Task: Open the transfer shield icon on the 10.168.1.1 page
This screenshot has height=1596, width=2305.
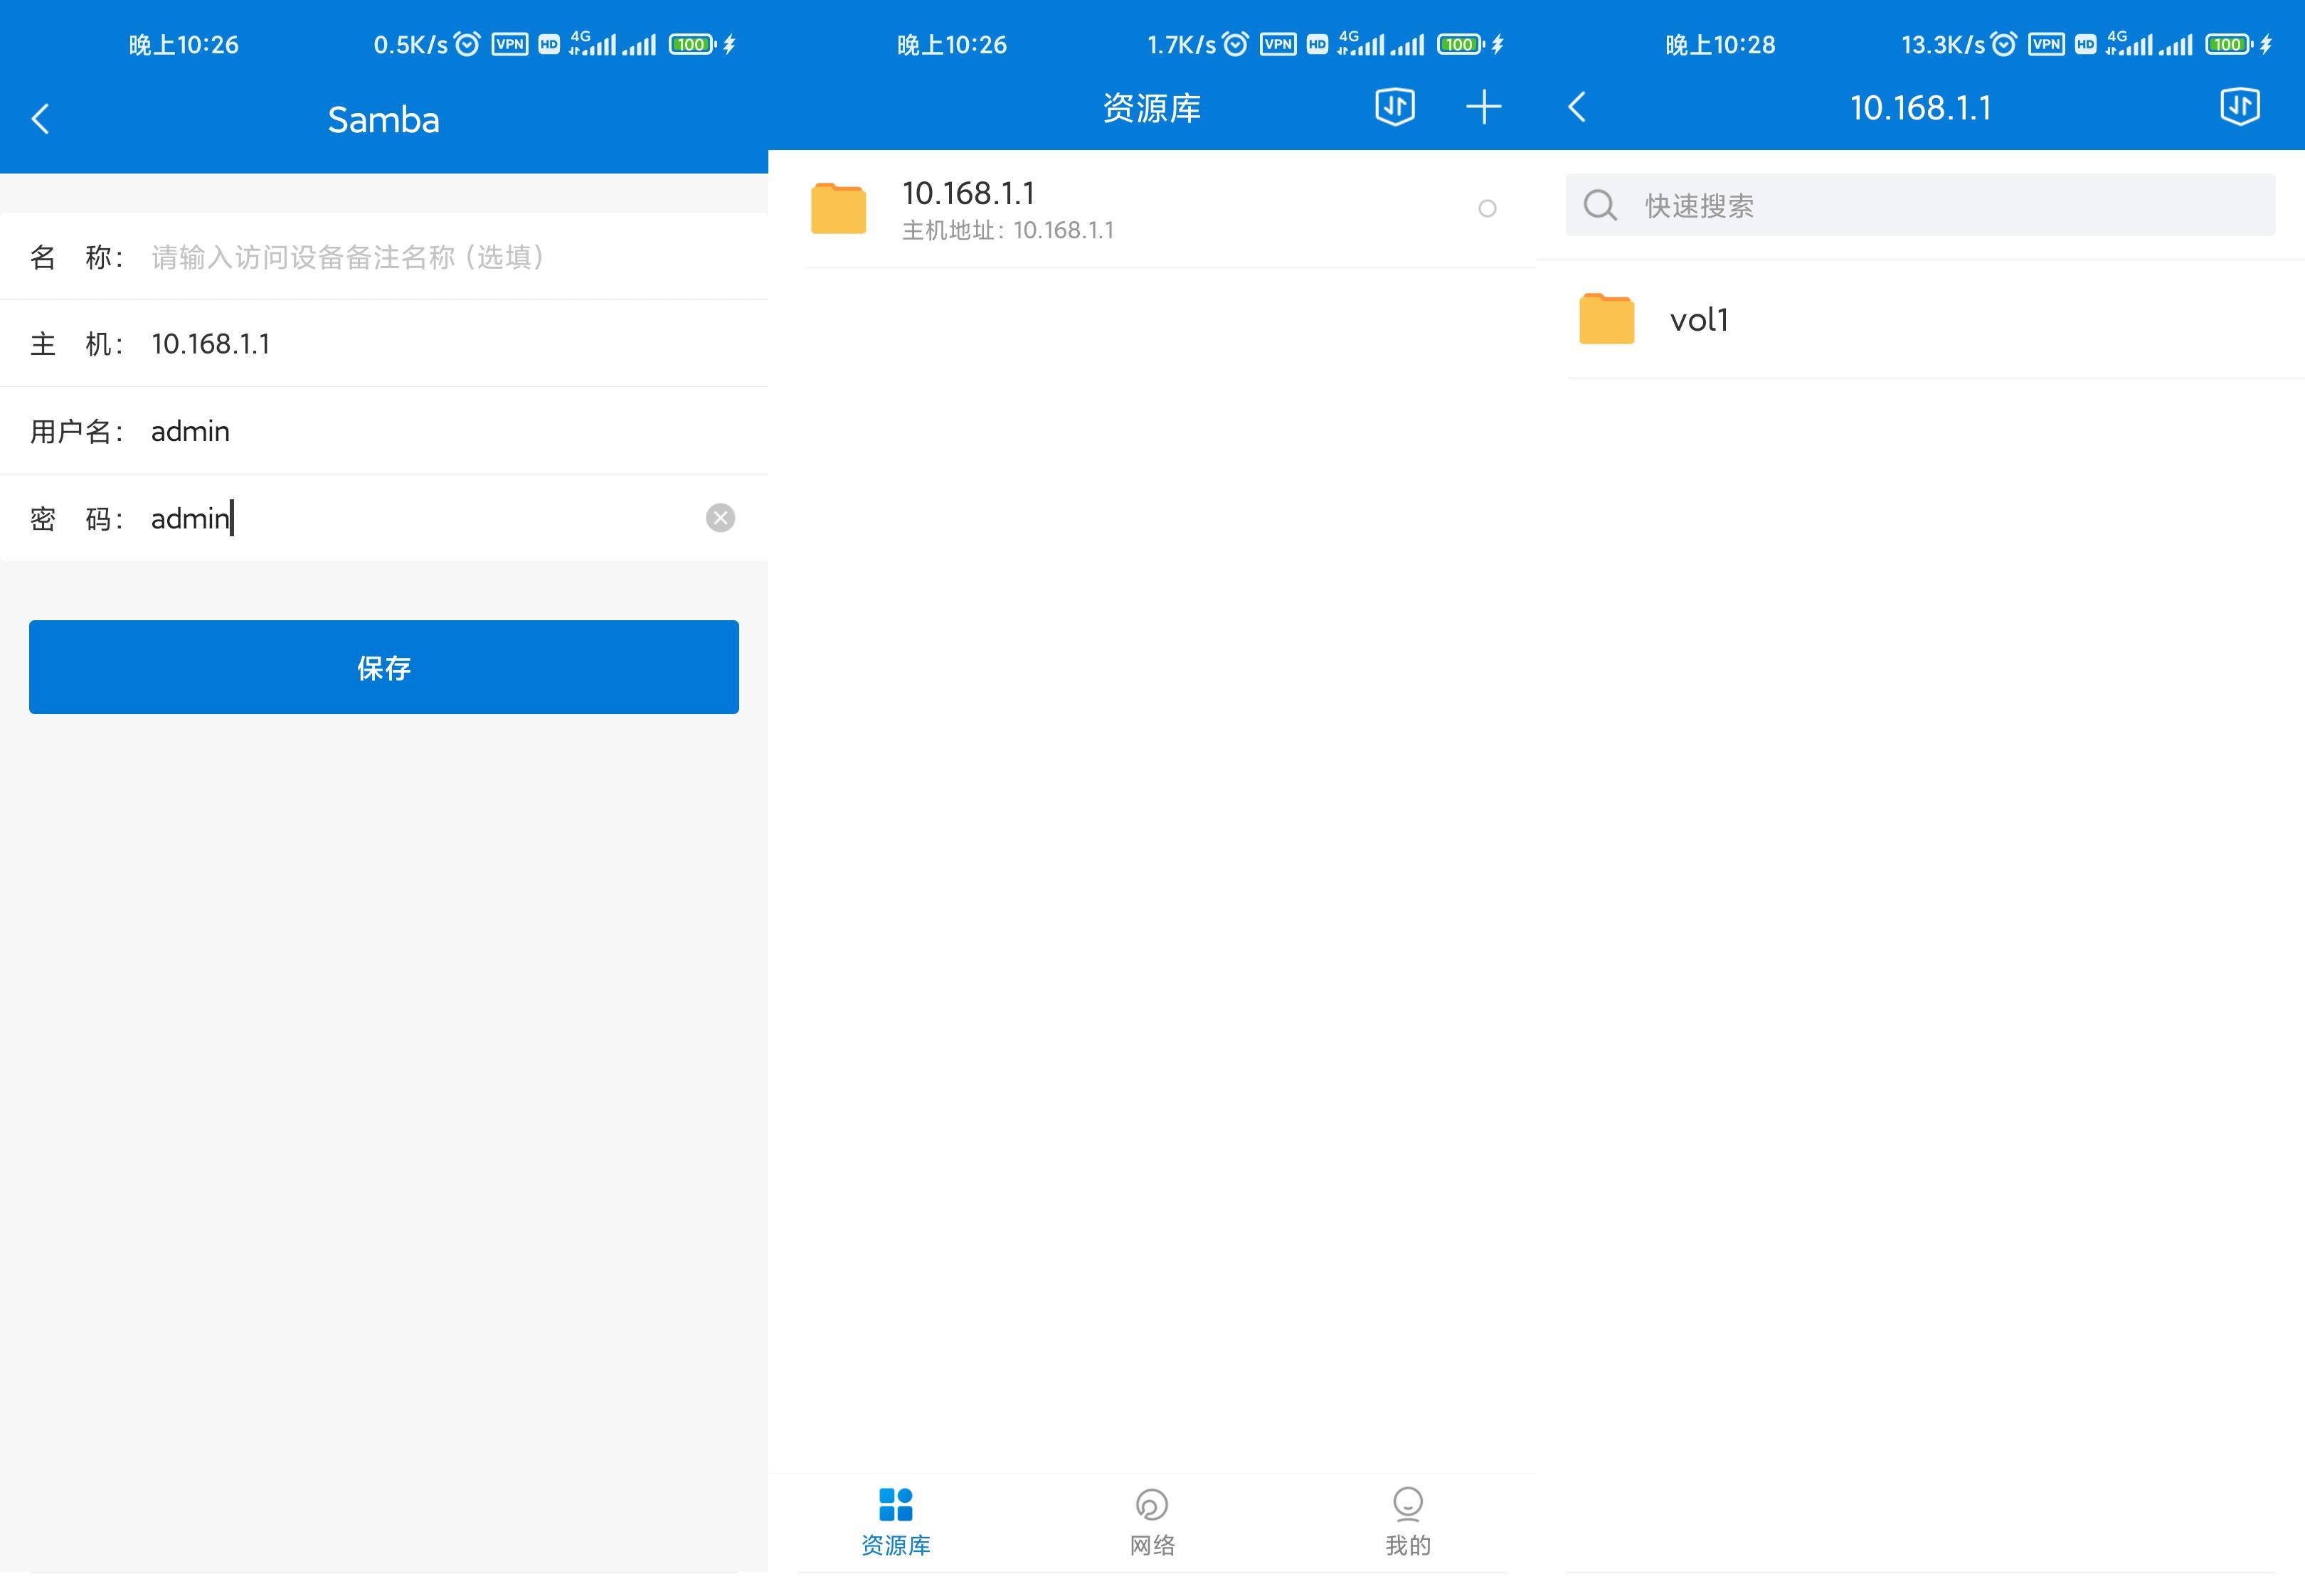Action: pos(2240,106)
